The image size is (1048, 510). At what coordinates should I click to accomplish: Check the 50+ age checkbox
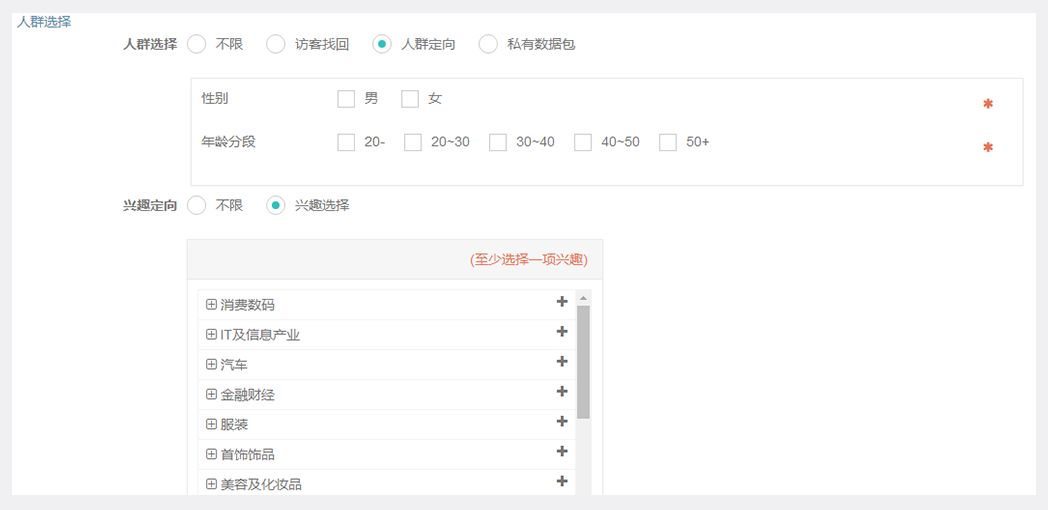[x=668, y=143]
